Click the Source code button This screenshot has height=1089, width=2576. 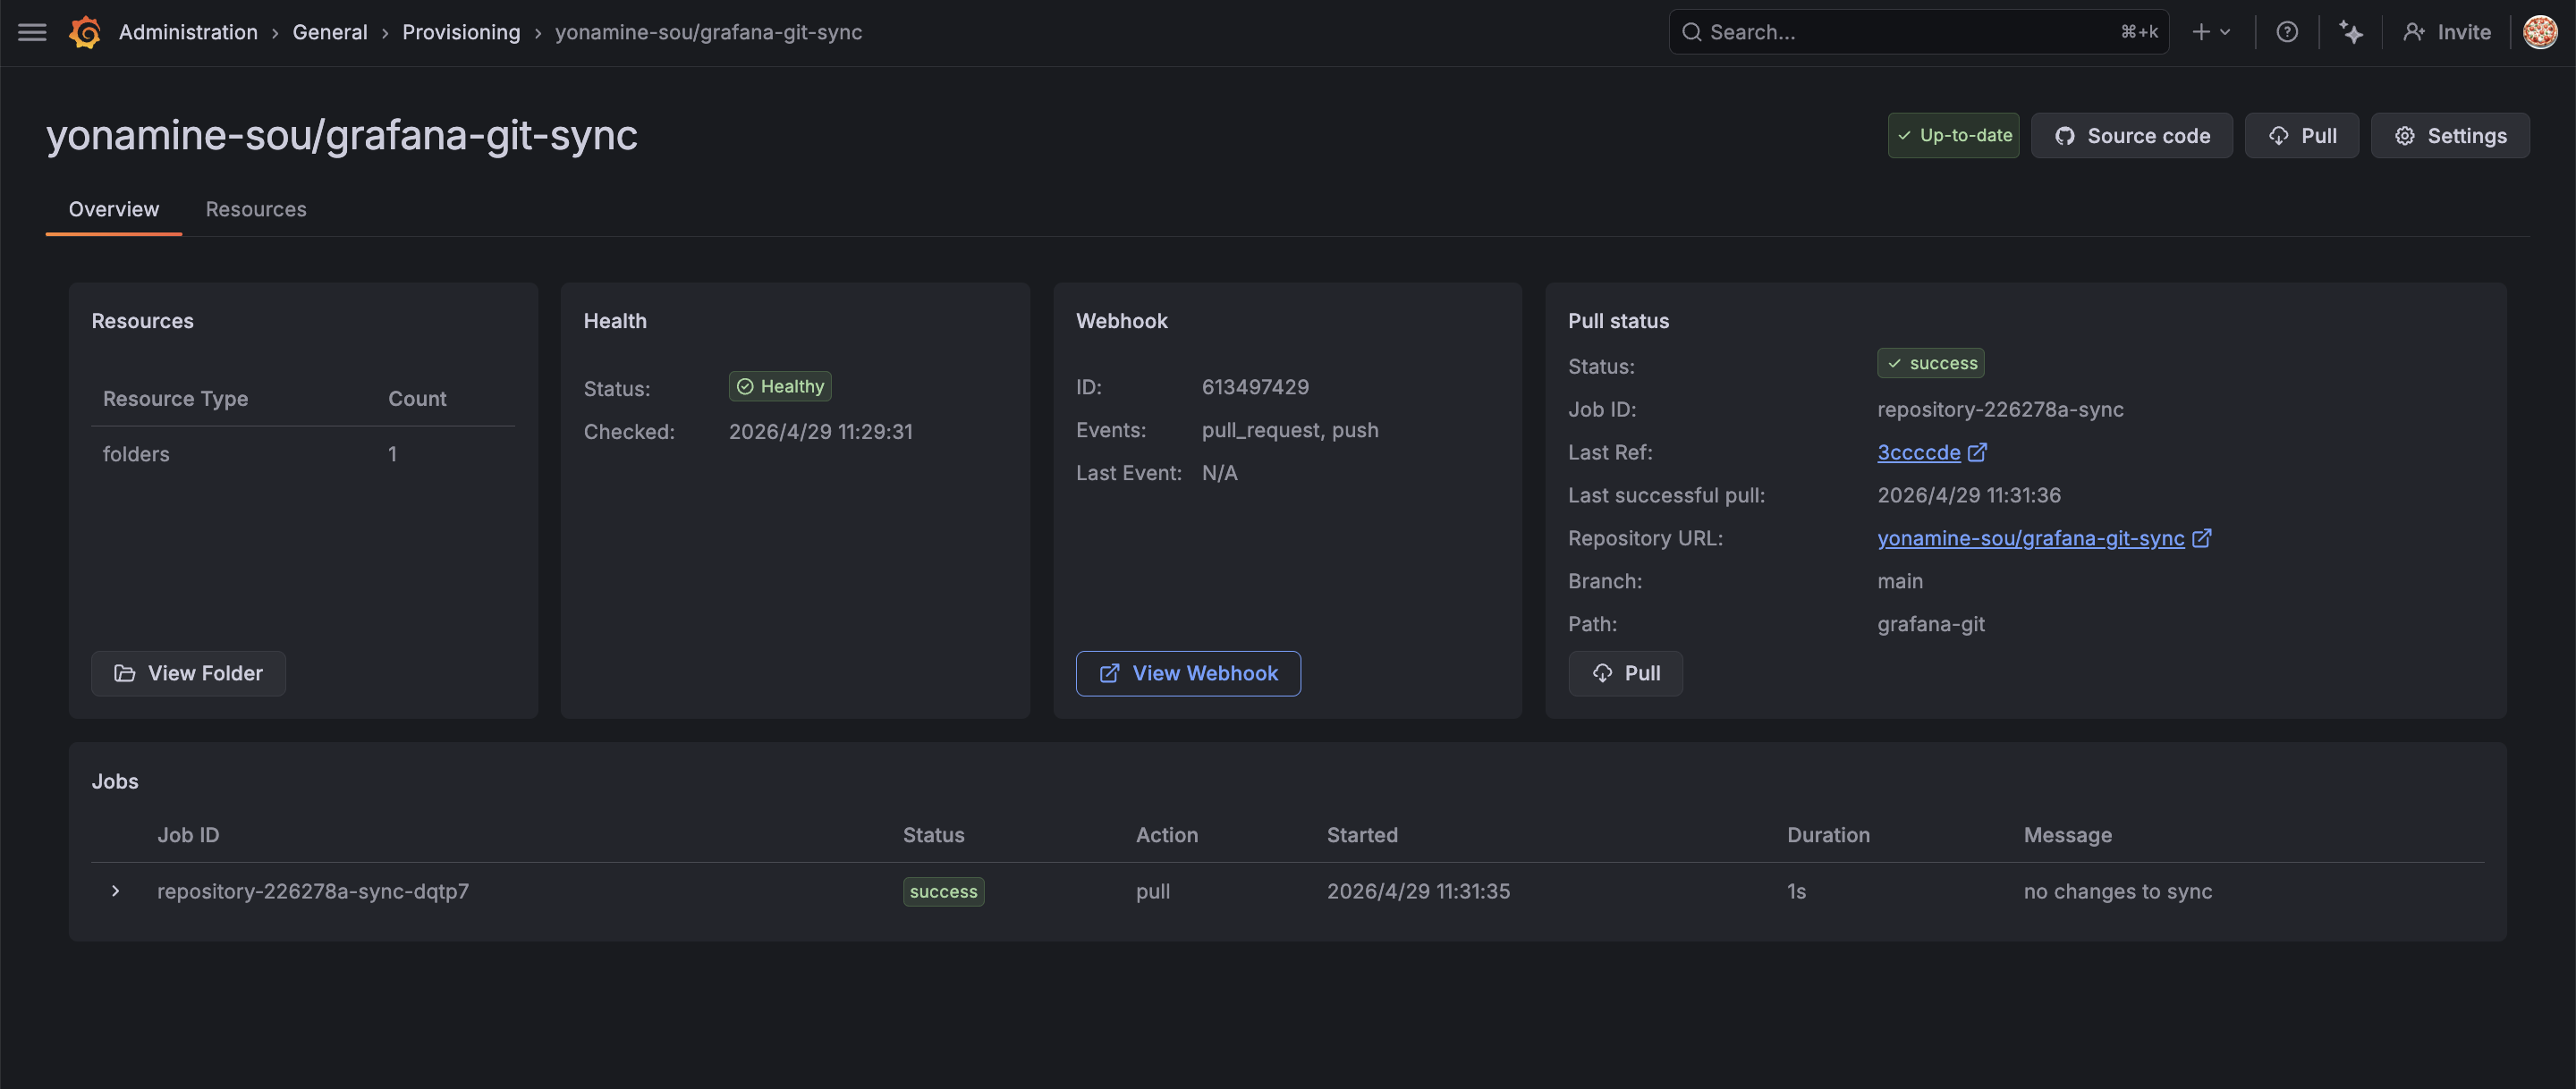2131,135
